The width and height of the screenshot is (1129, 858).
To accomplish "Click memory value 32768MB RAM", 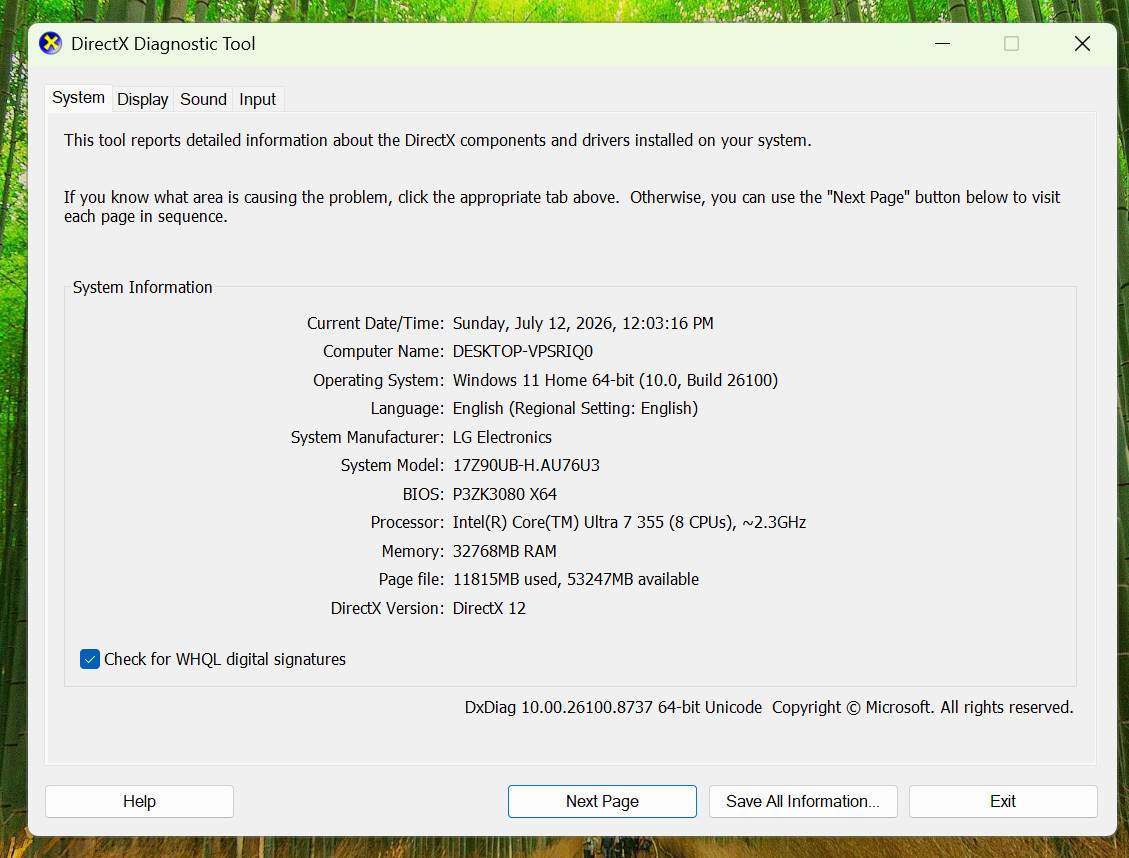I will click(x=505, y=551).
